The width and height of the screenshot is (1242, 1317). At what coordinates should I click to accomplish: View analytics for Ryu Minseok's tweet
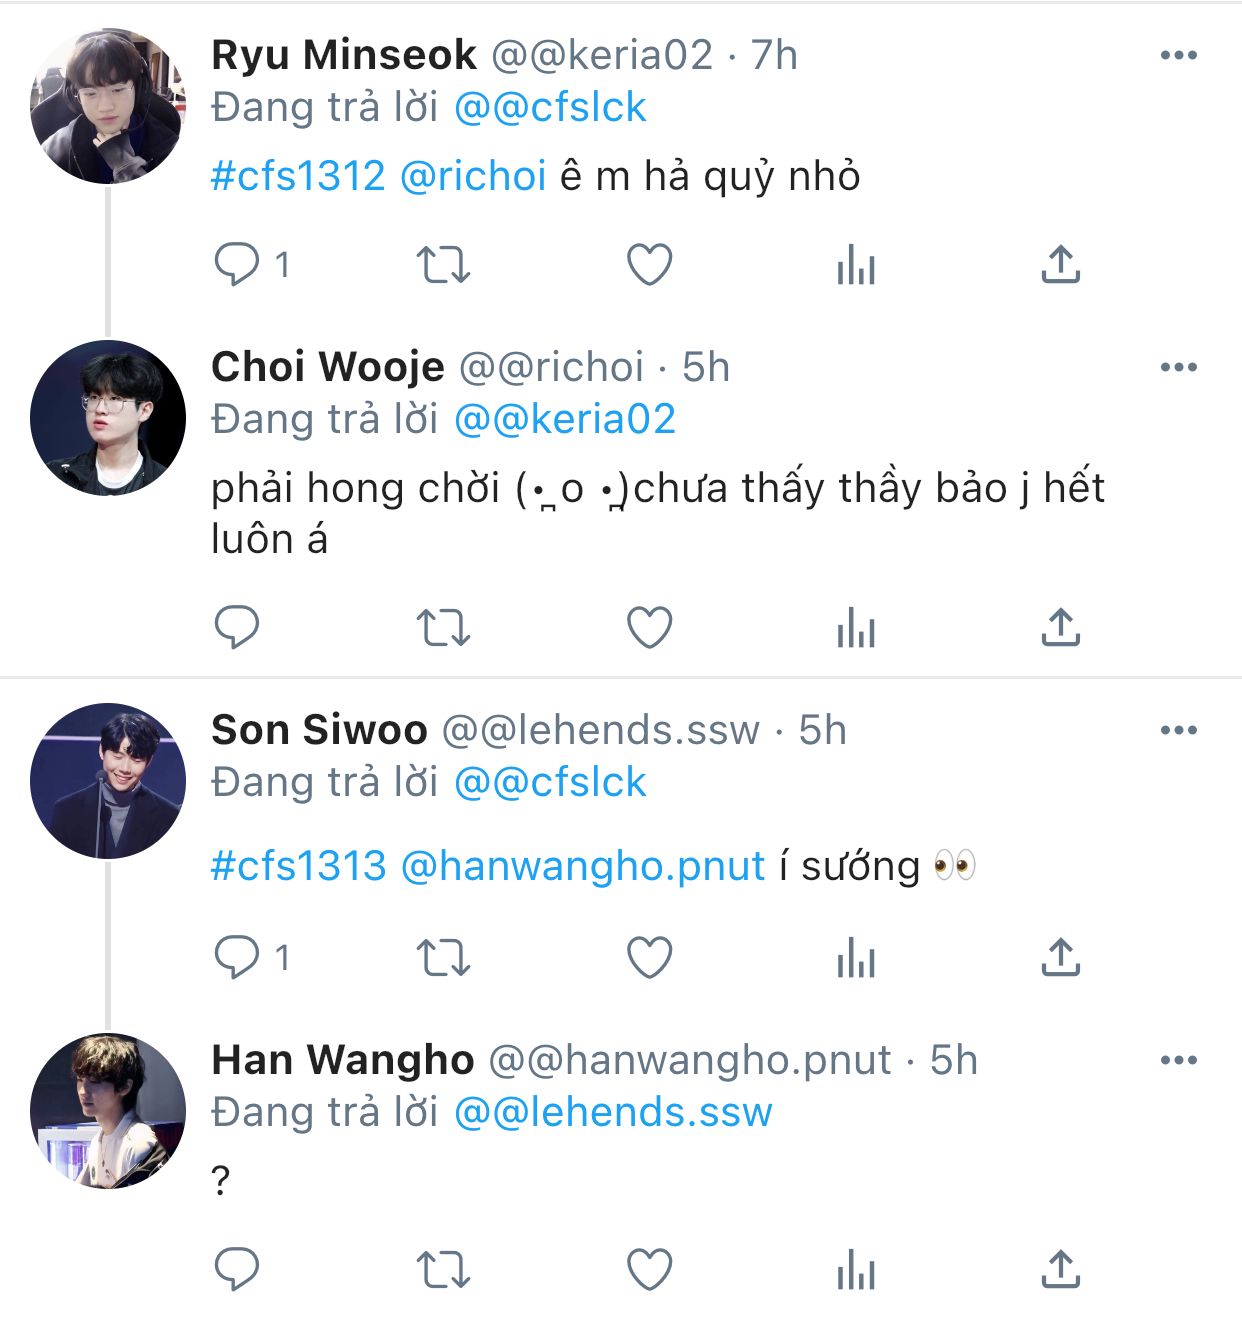856,266
